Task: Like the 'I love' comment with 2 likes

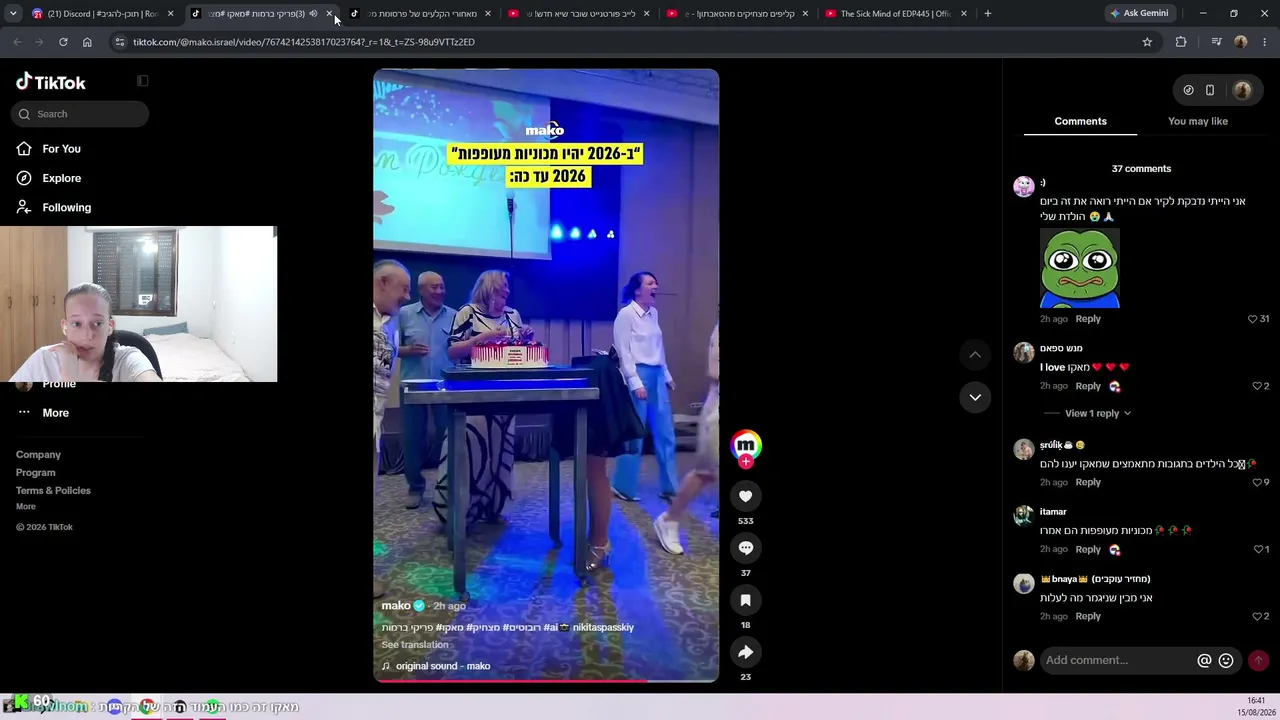Action: pyautogui.click(x=1257, y=386)
